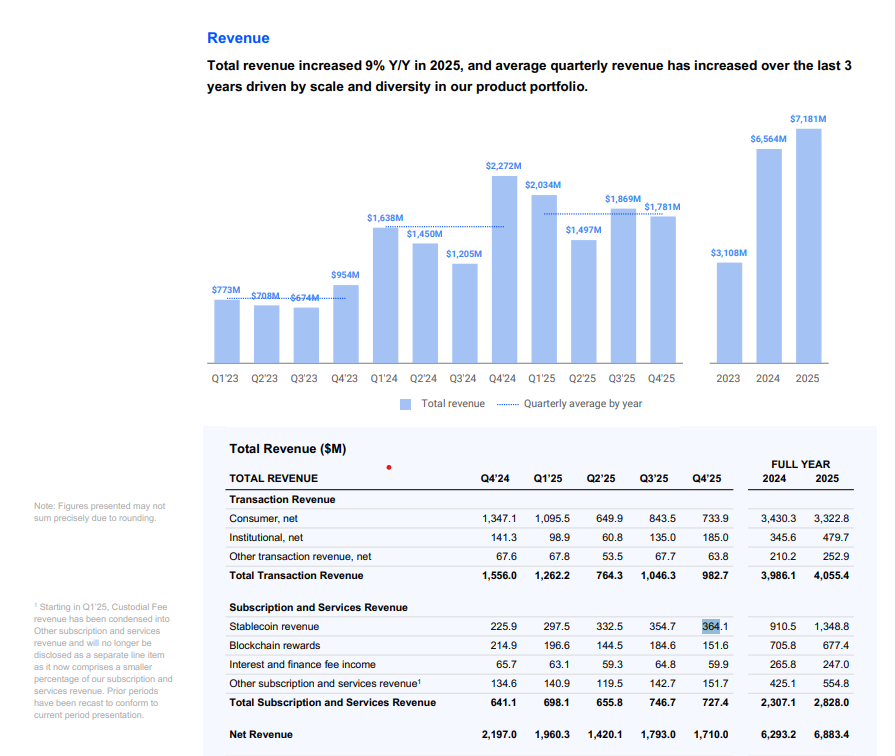This screenshot has height=756, width=895.
Task: Click the Blockchain rewards row label
Action: coord(274,646)
